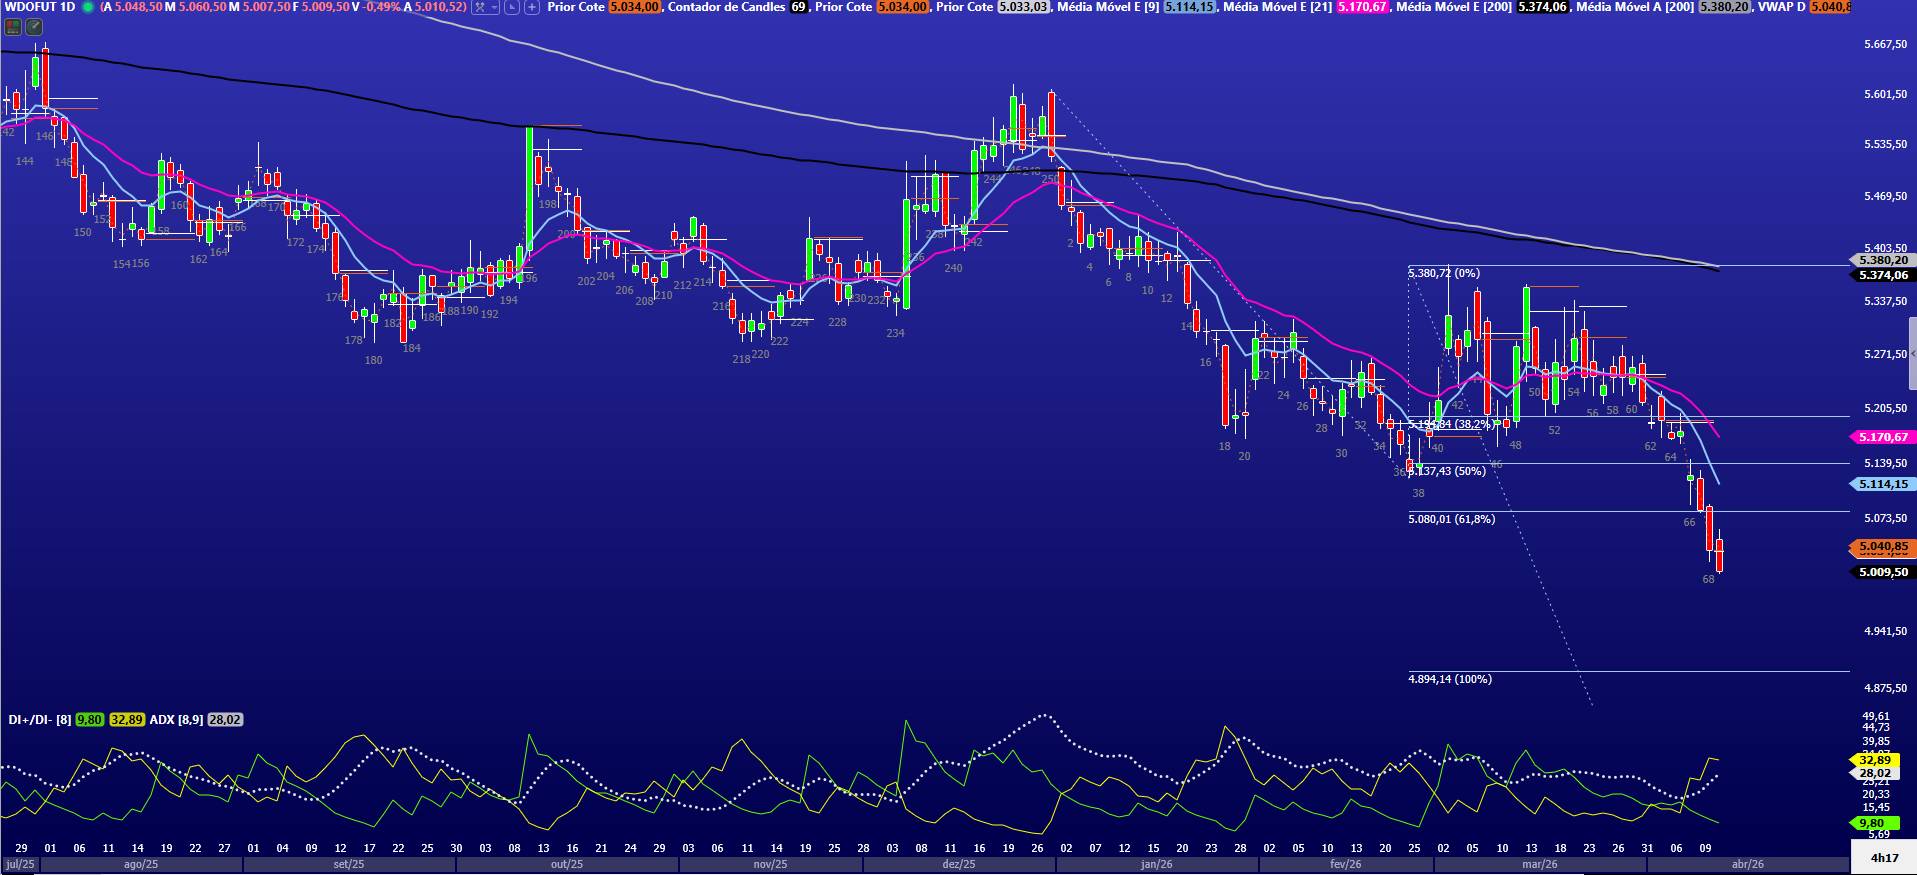Click the tools icon in the header
Viewport: 1917px width, 875px height.
point(480,7)
